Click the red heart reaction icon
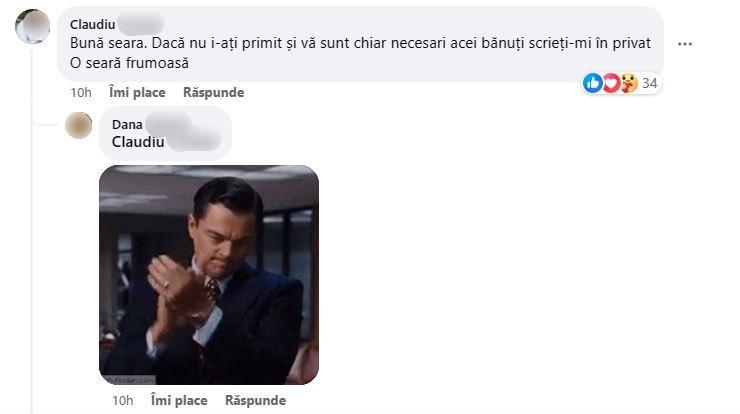 611,83
